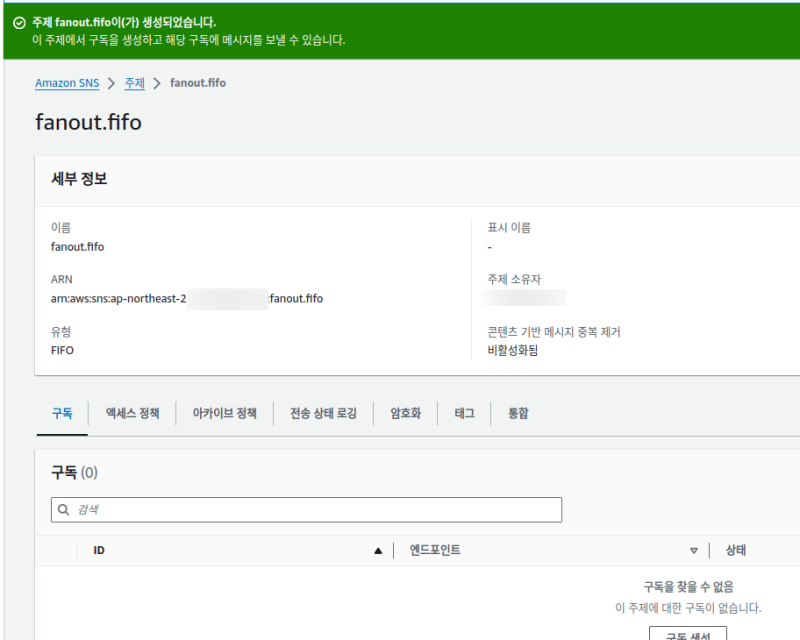The height and width of the screenshot is (640, 800).
Task: Click the FIFO type value
Action: (62, 351)
